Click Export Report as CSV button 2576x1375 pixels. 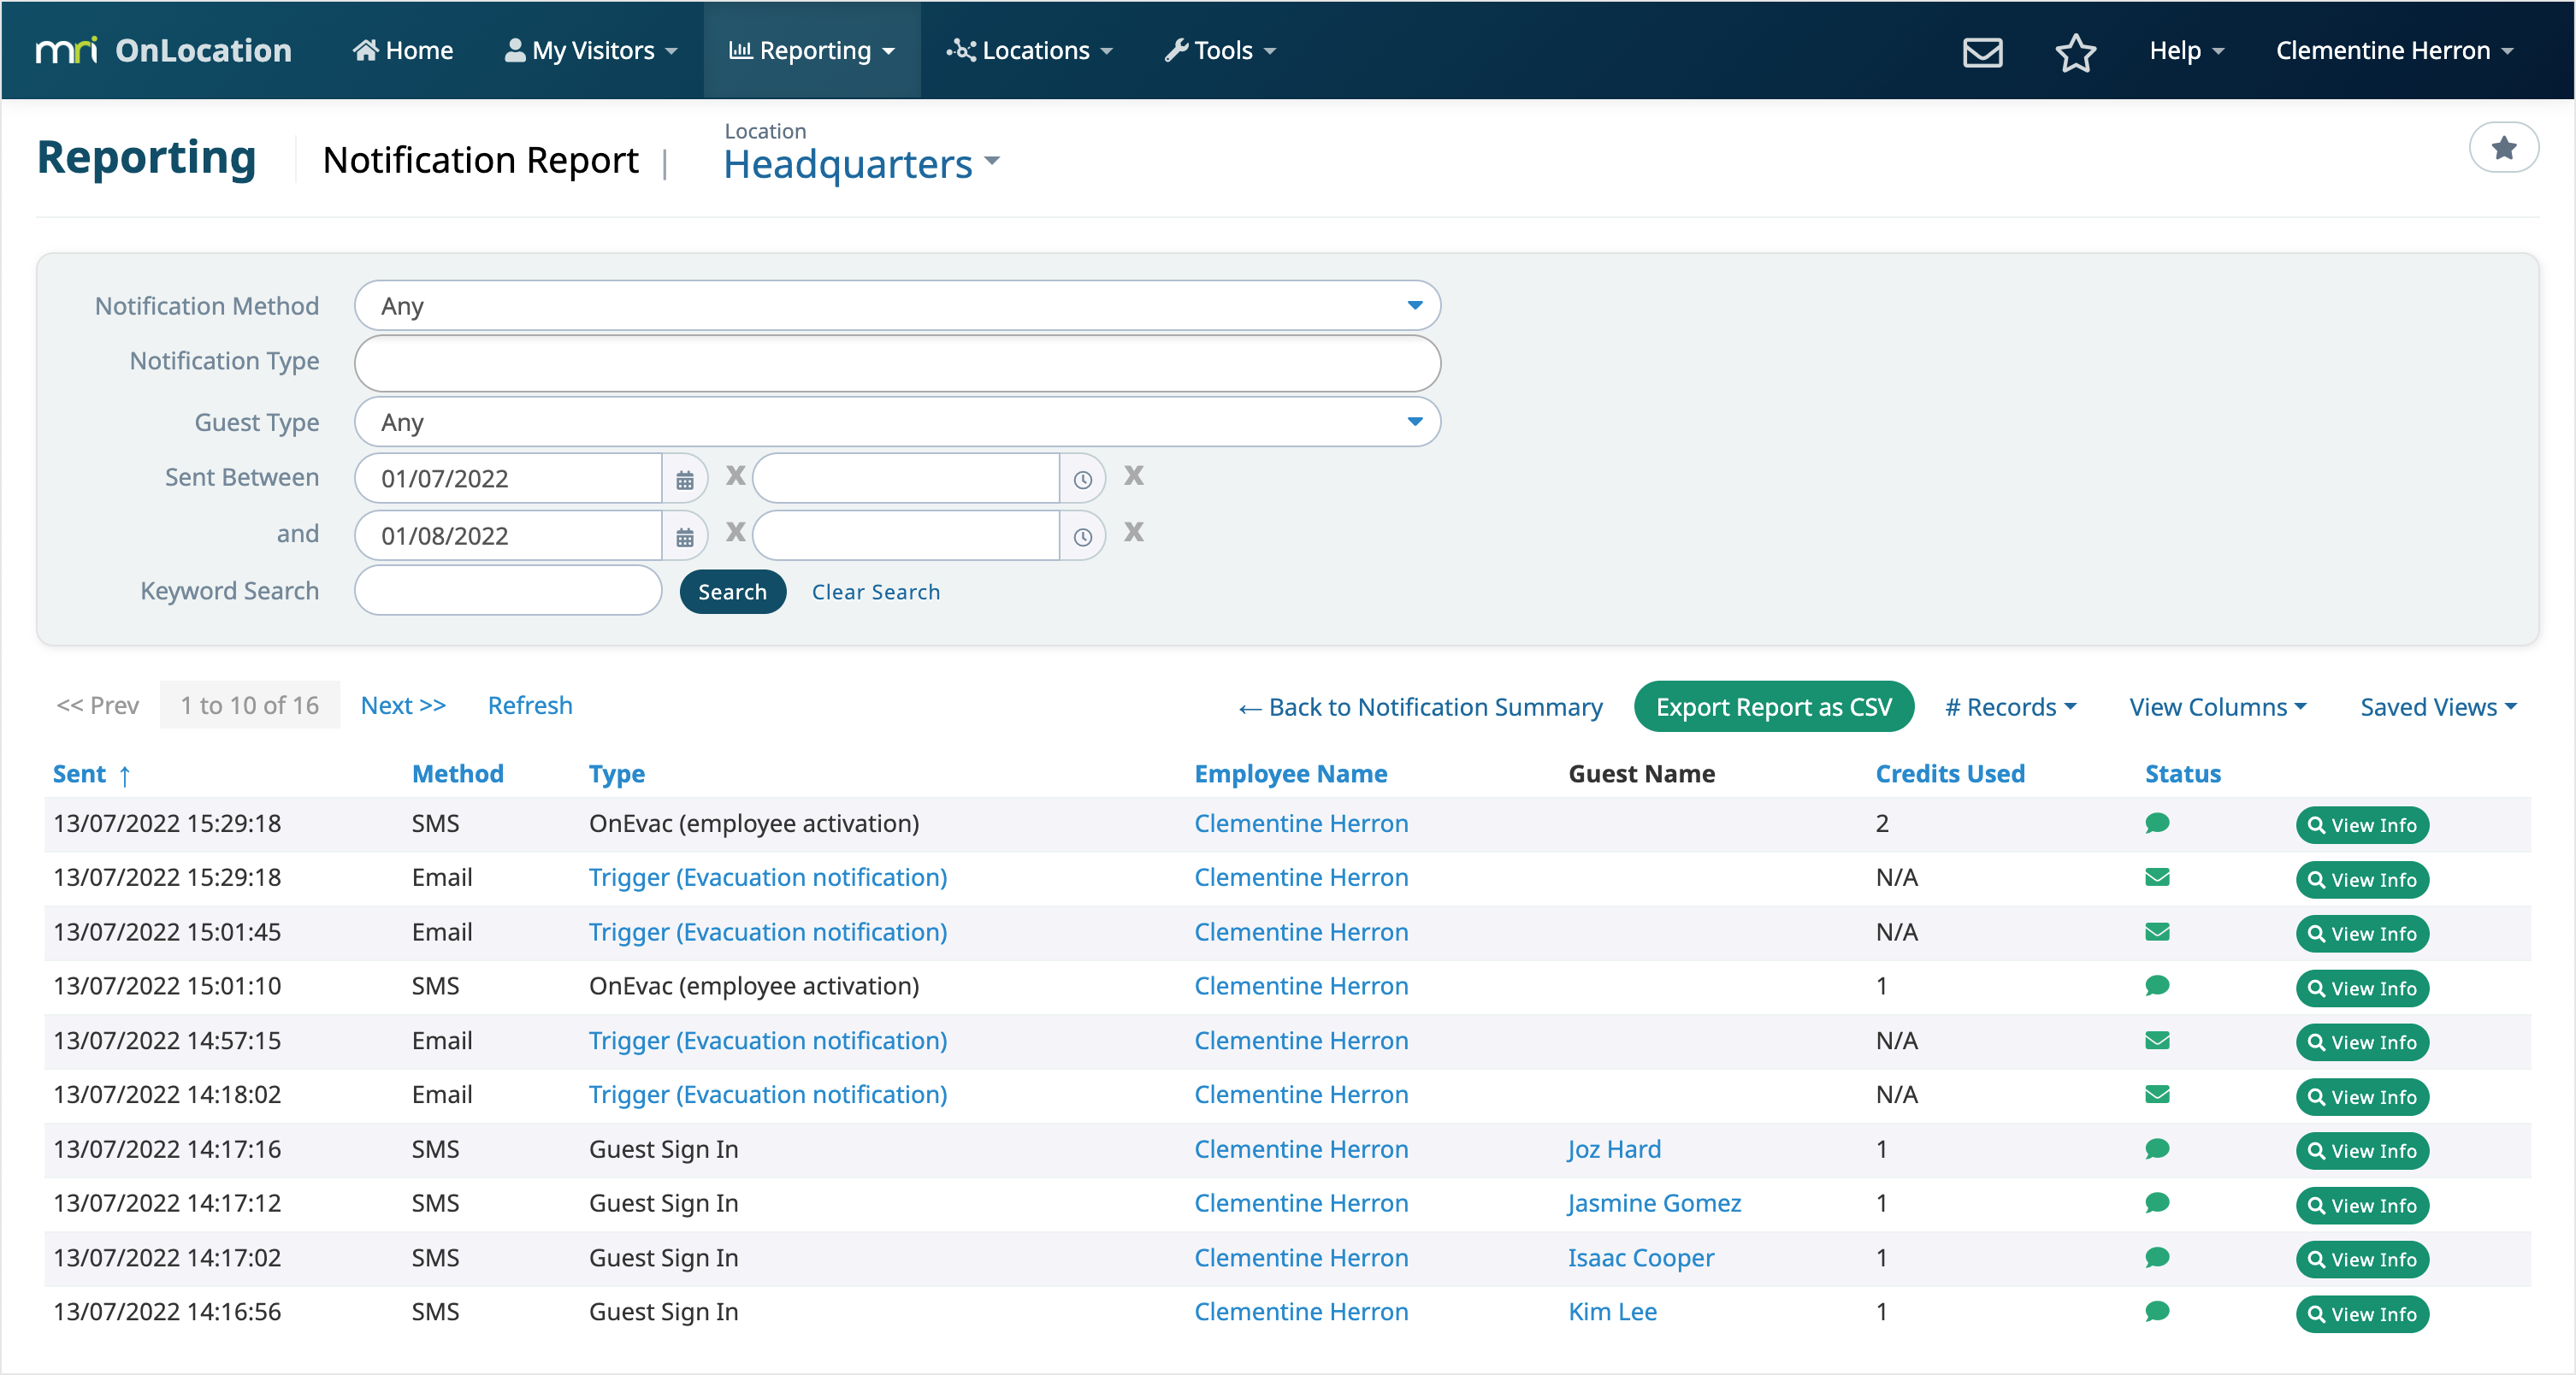(1773, 707)
